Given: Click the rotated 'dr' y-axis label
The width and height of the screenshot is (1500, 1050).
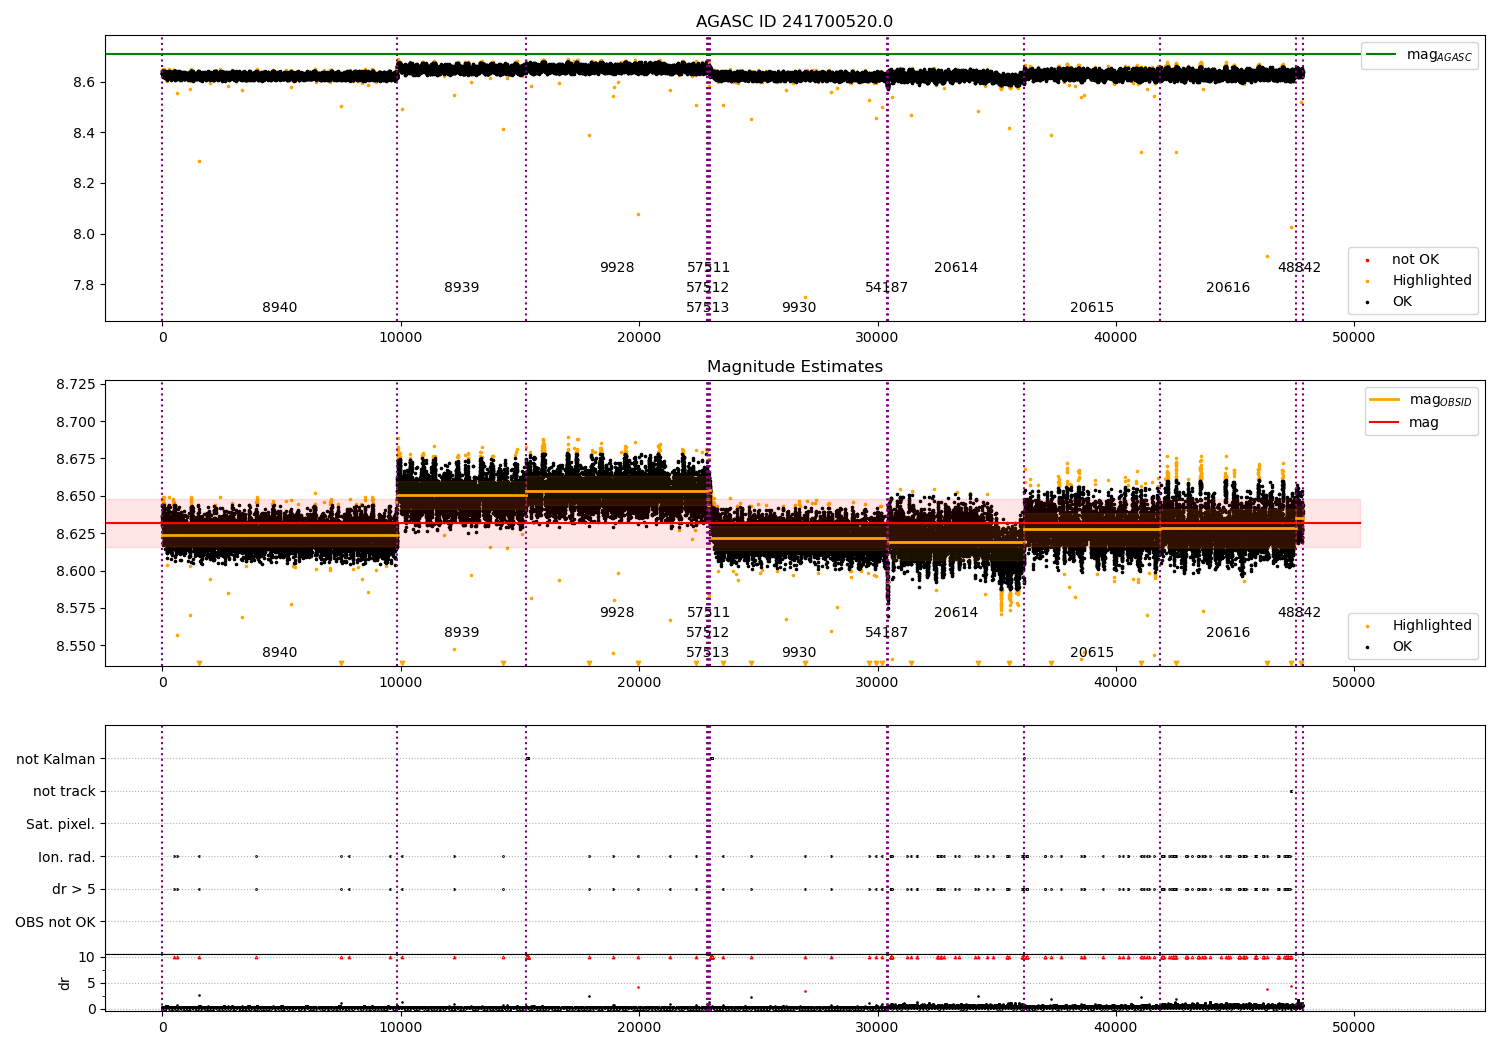Looking at the screenshot, I should (65, 983).
